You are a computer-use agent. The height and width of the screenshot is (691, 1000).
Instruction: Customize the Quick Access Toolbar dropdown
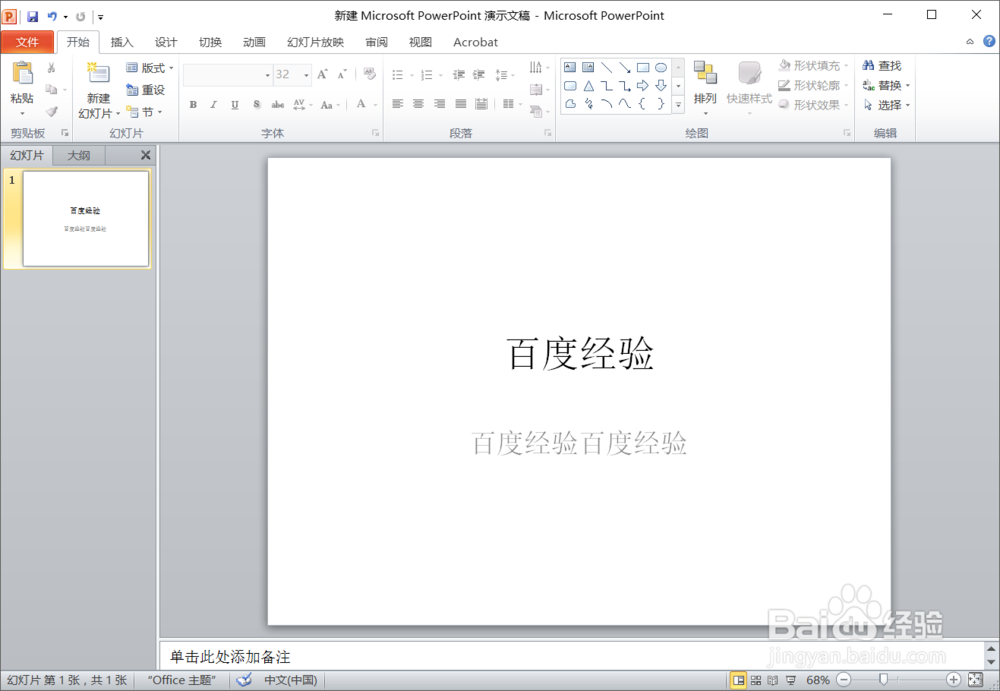(101, 17)
